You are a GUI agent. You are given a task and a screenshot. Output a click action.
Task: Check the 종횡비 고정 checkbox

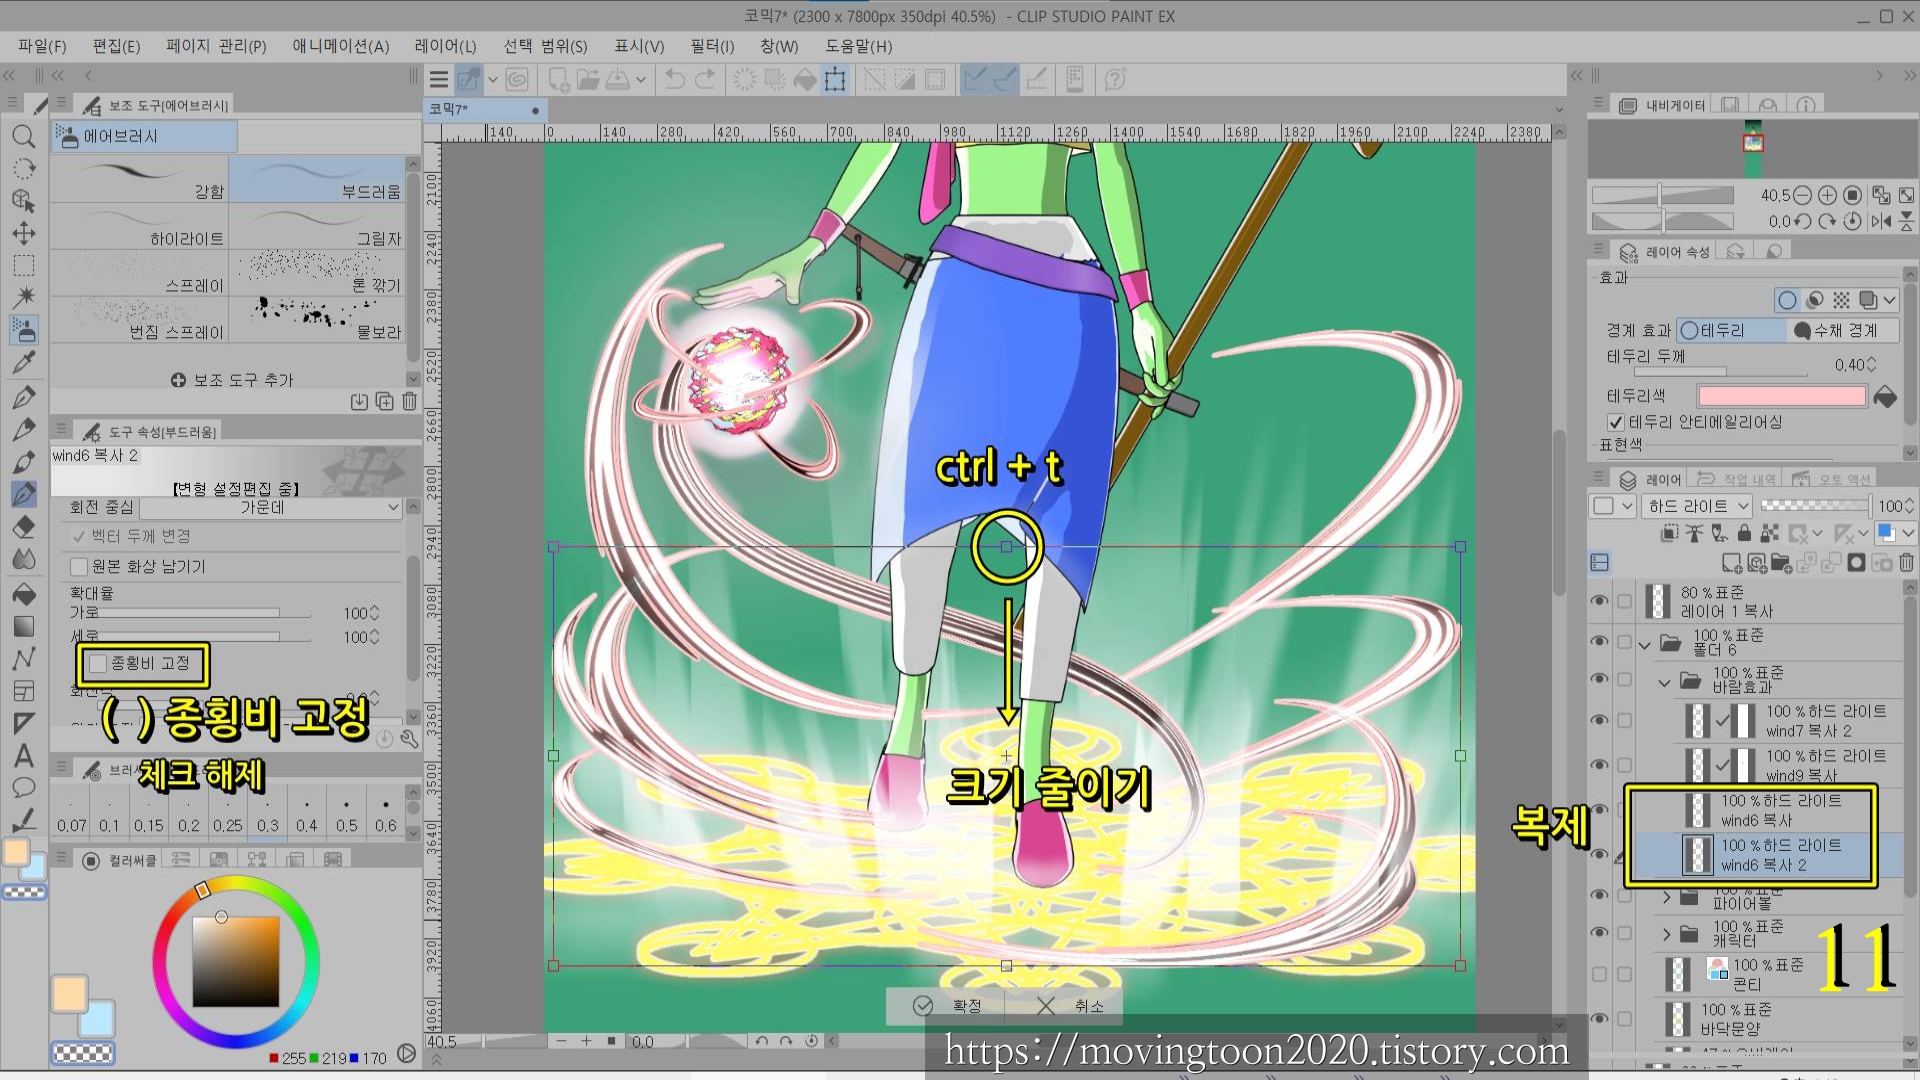click(x=99, y=663)
